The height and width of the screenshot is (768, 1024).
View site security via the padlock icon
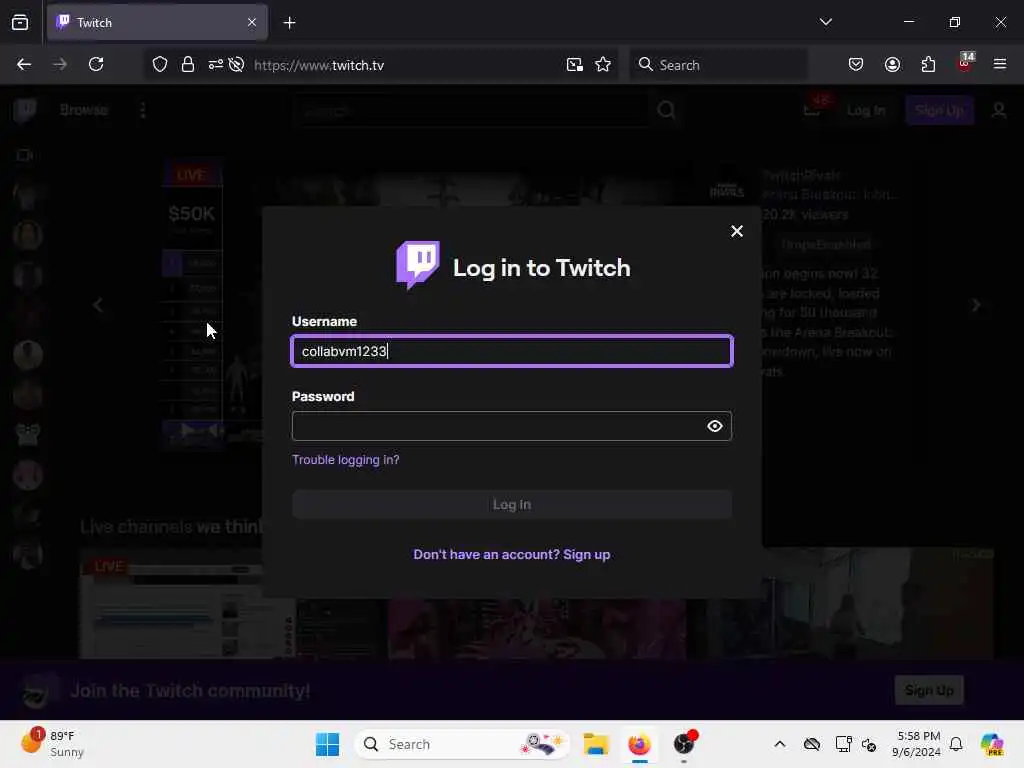click(188, 64)
